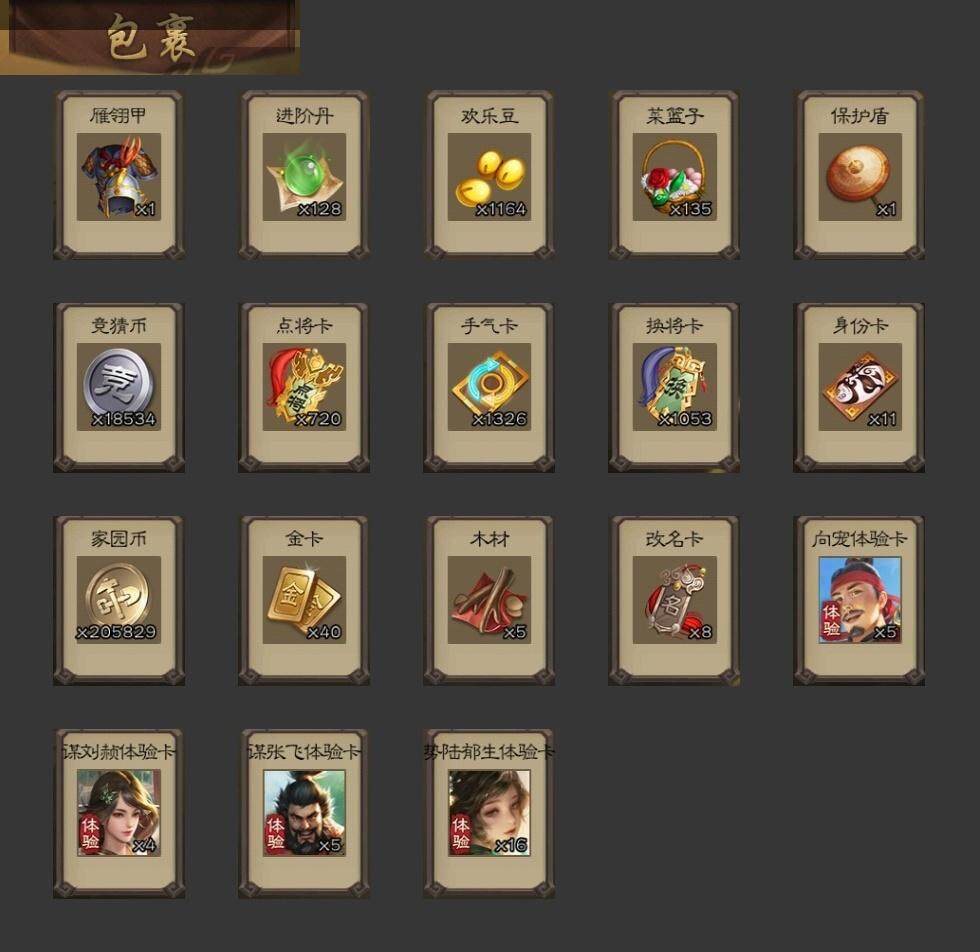The width and height of the screenshot is (980, 952).
Task: Select the 谋刘赪体验卡 female portrait
Action: coord(119,813)
